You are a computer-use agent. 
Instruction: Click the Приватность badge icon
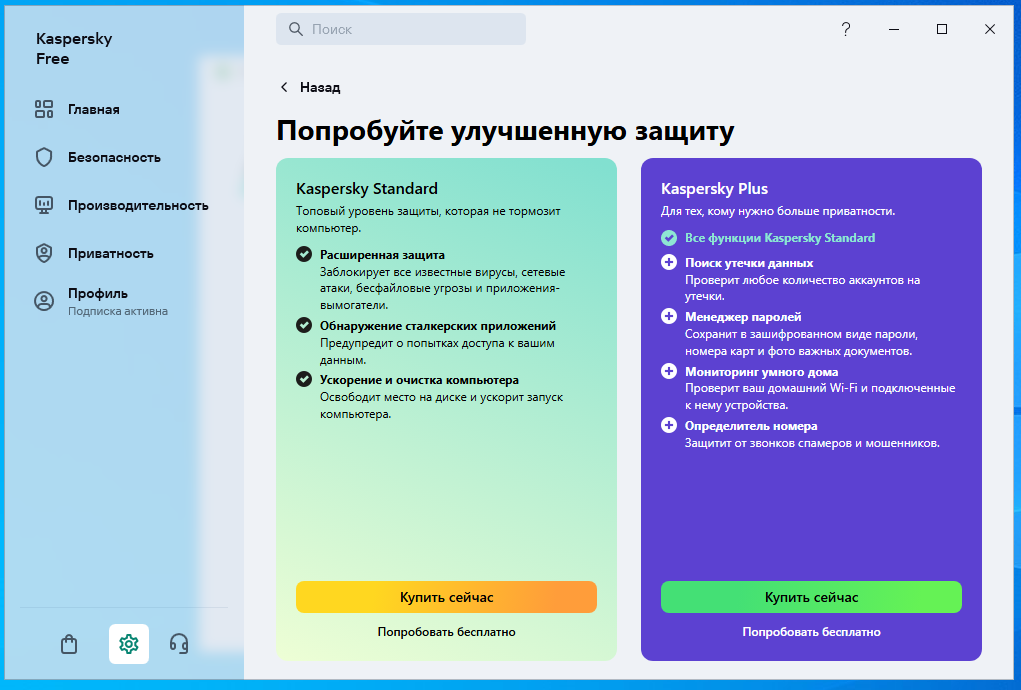pyautogui.click(x=44, y=253)
